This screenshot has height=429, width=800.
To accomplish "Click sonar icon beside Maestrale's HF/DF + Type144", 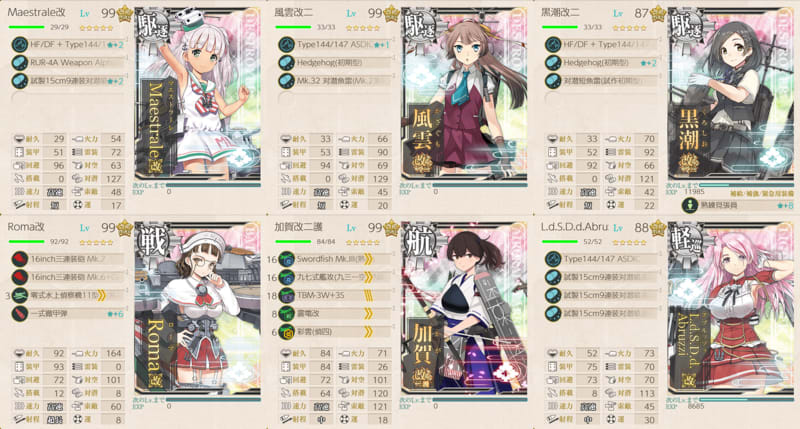I will click(x=19, y=44).
